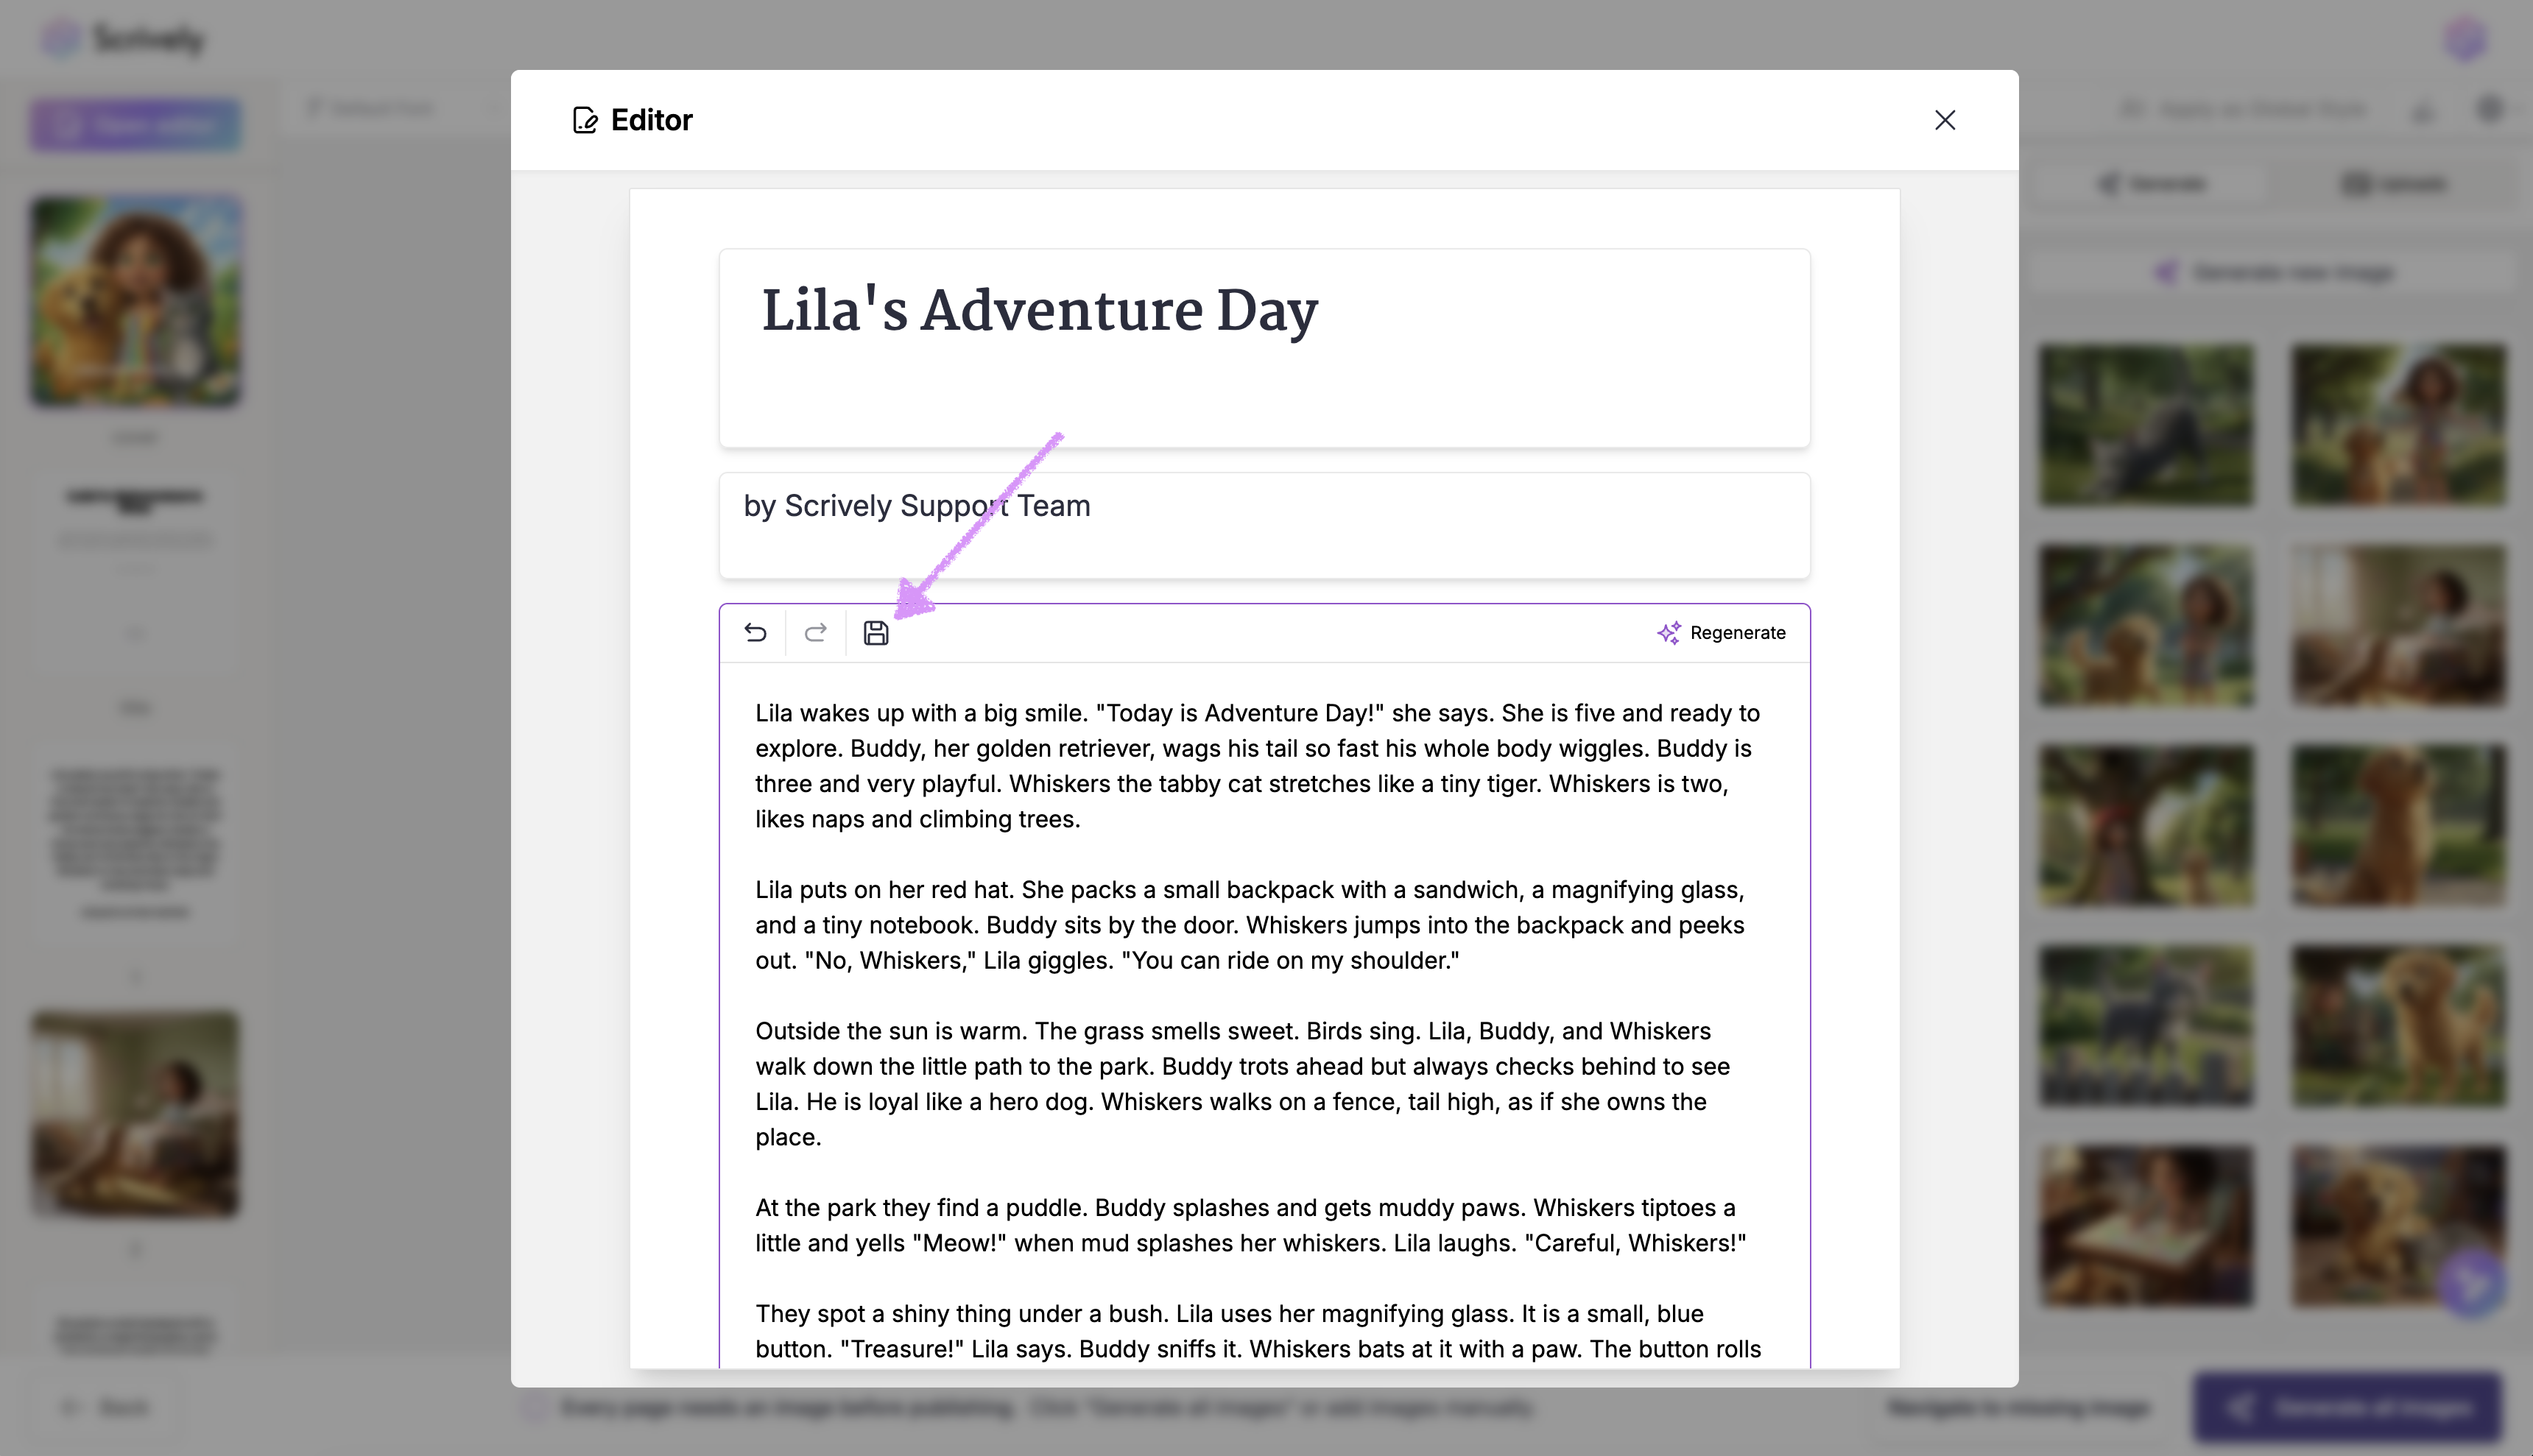Click the Generate new image button

[2275, 272]
